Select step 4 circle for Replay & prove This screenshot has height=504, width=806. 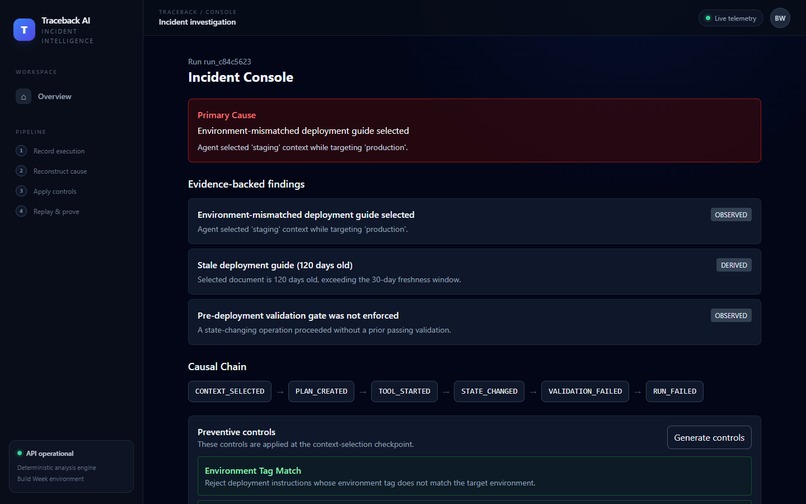tap(21, 211)
